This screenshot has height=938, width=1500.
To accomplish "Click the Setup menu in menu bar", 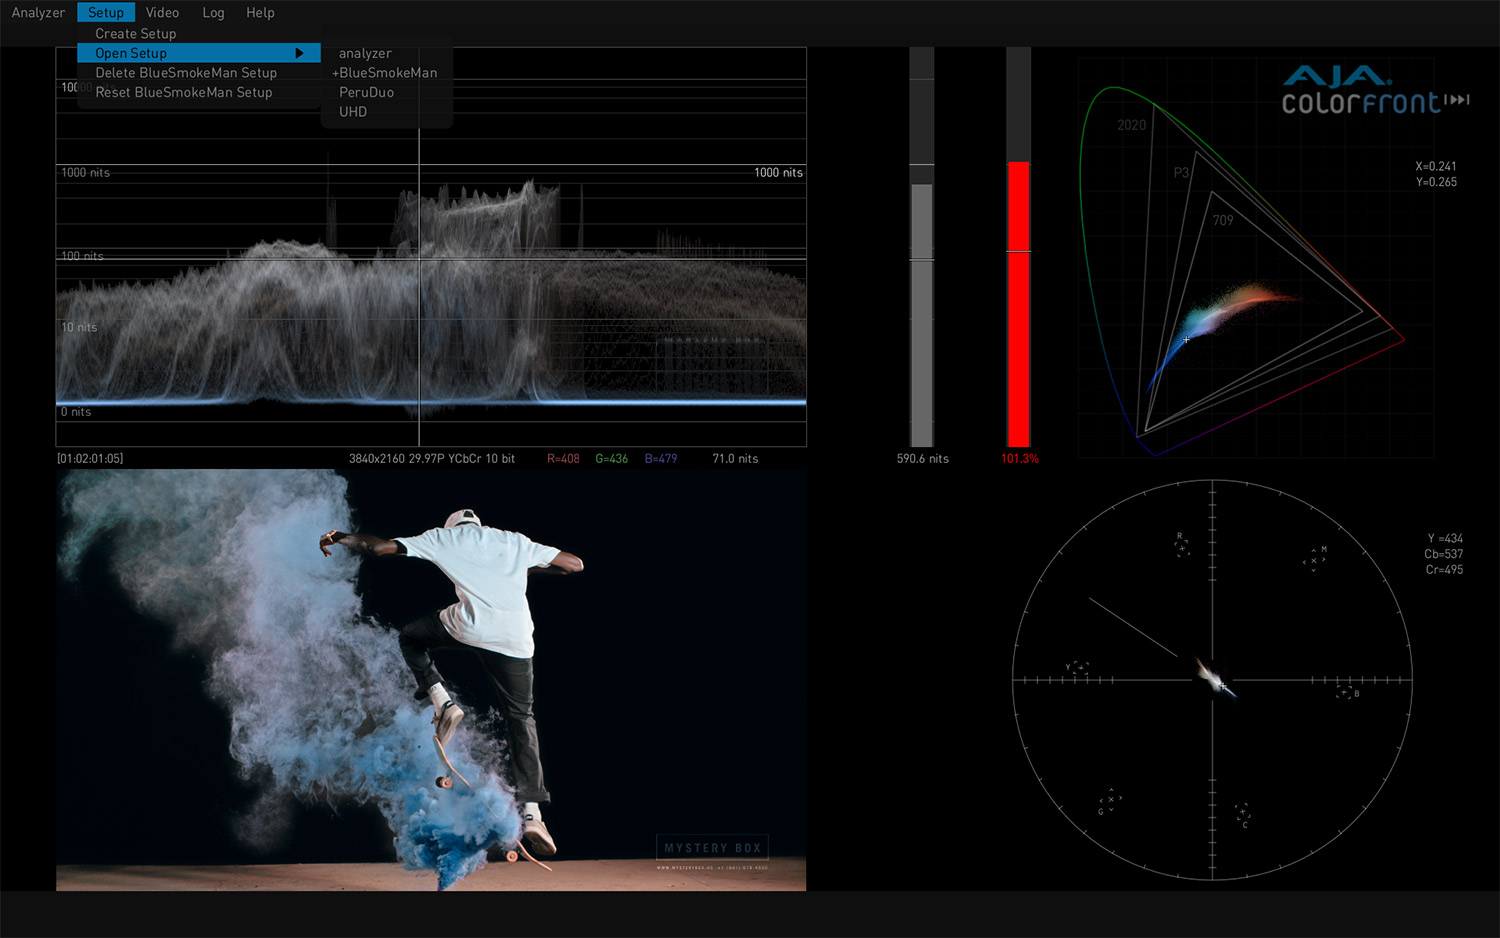I will tap(106, 13).
